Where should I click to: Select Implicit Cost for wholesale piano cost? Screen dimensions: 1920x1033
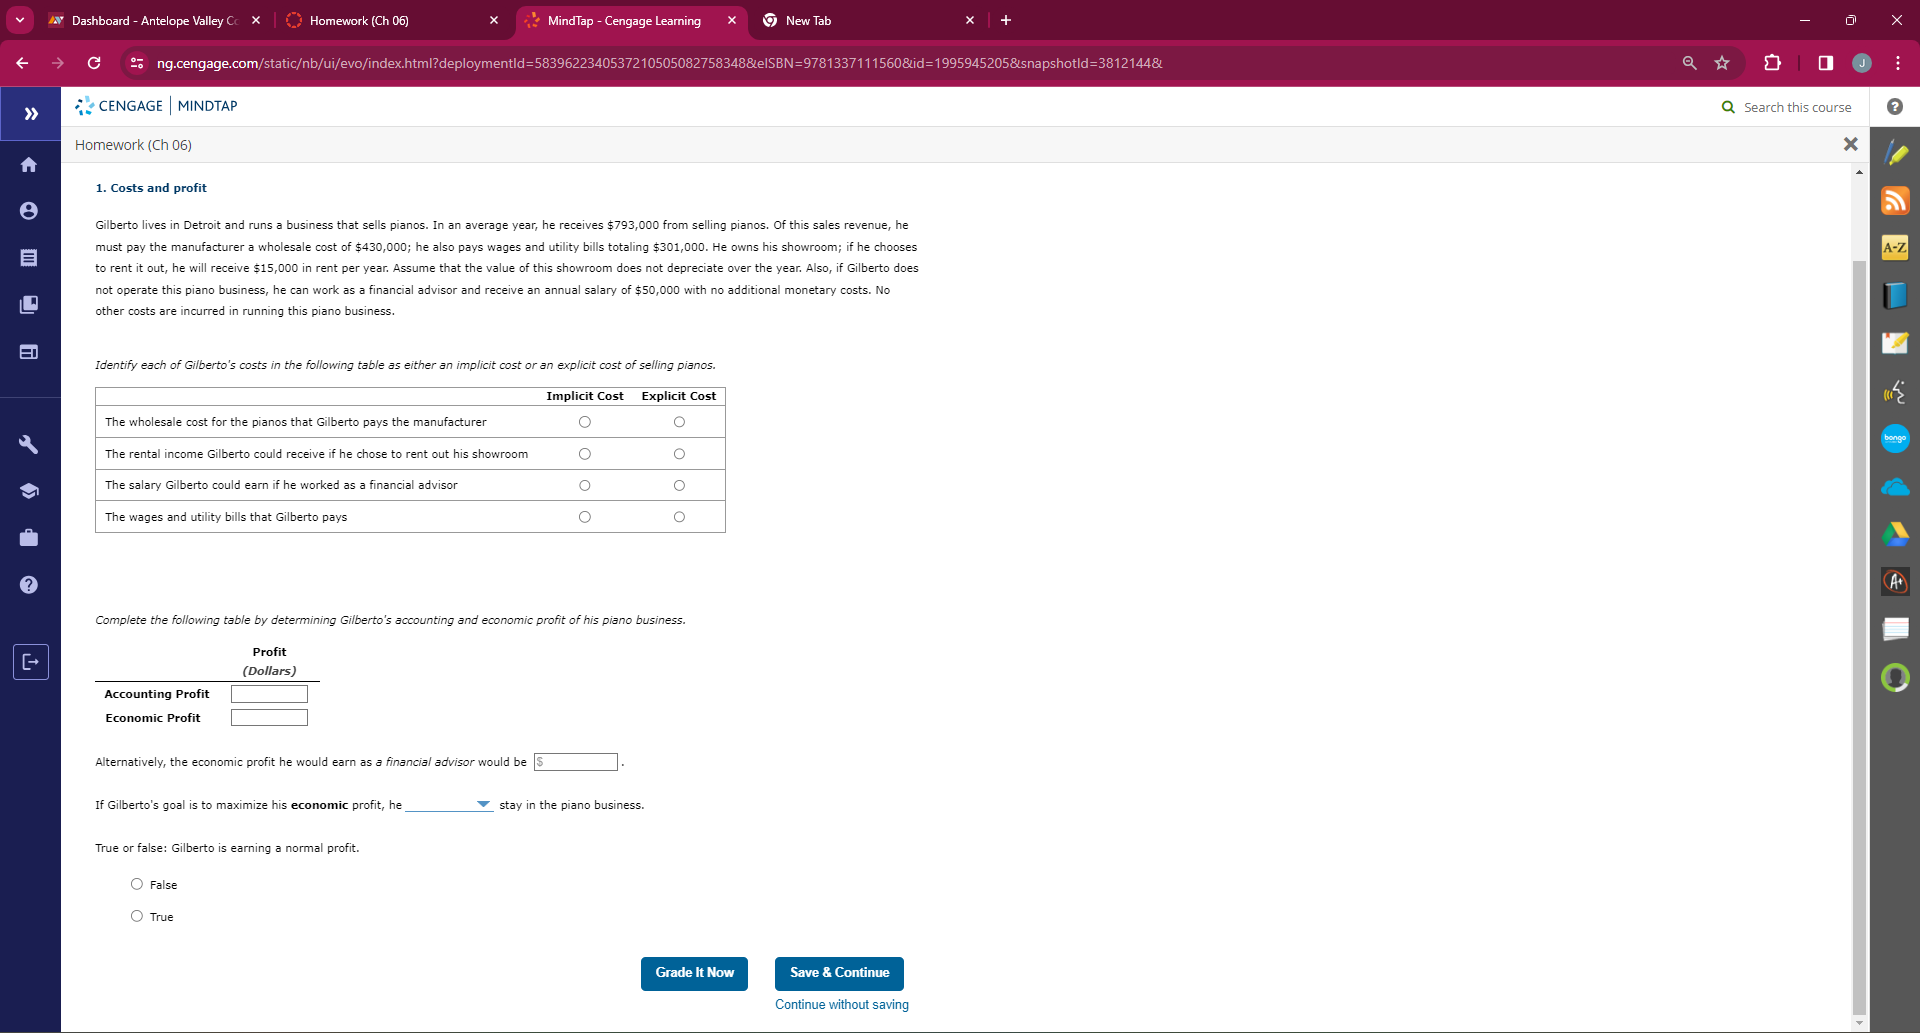(584, 422)
